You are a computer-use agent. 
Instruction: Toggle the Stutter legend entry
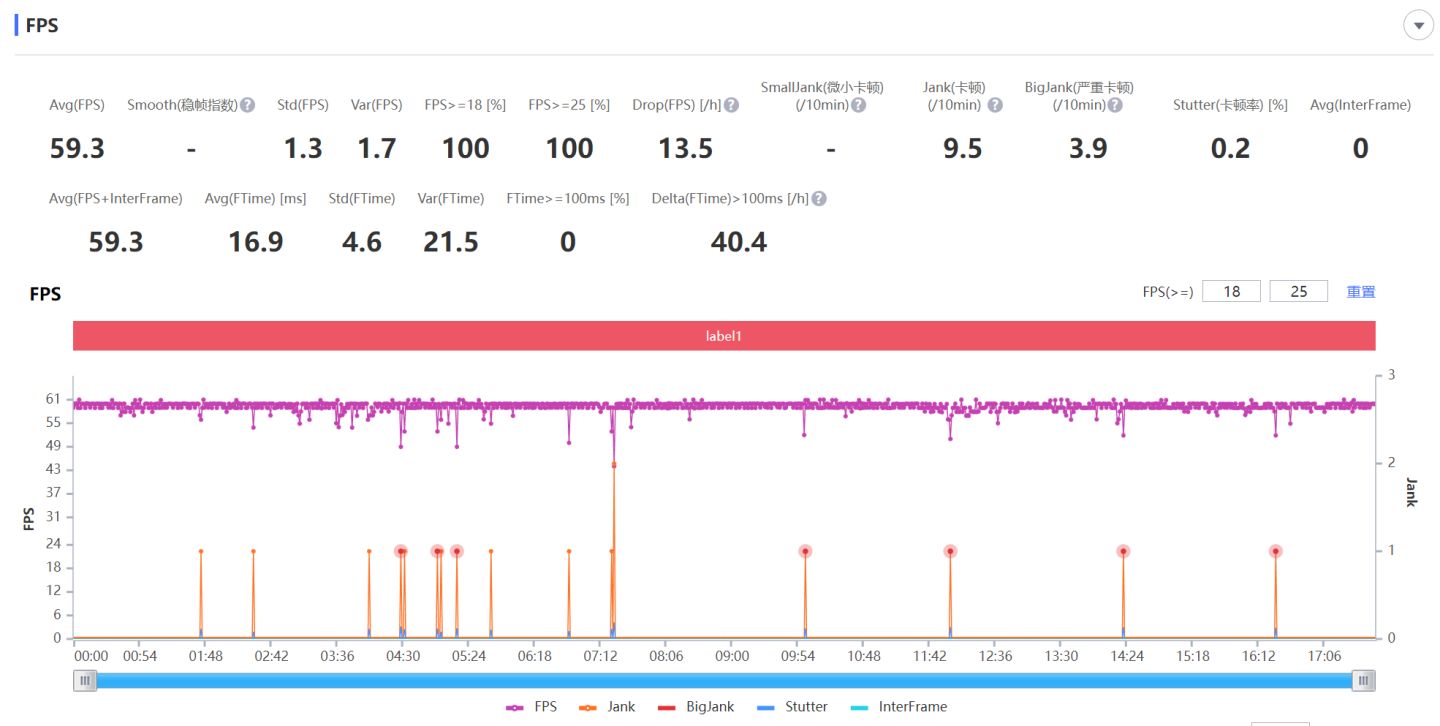coord(792,707)
